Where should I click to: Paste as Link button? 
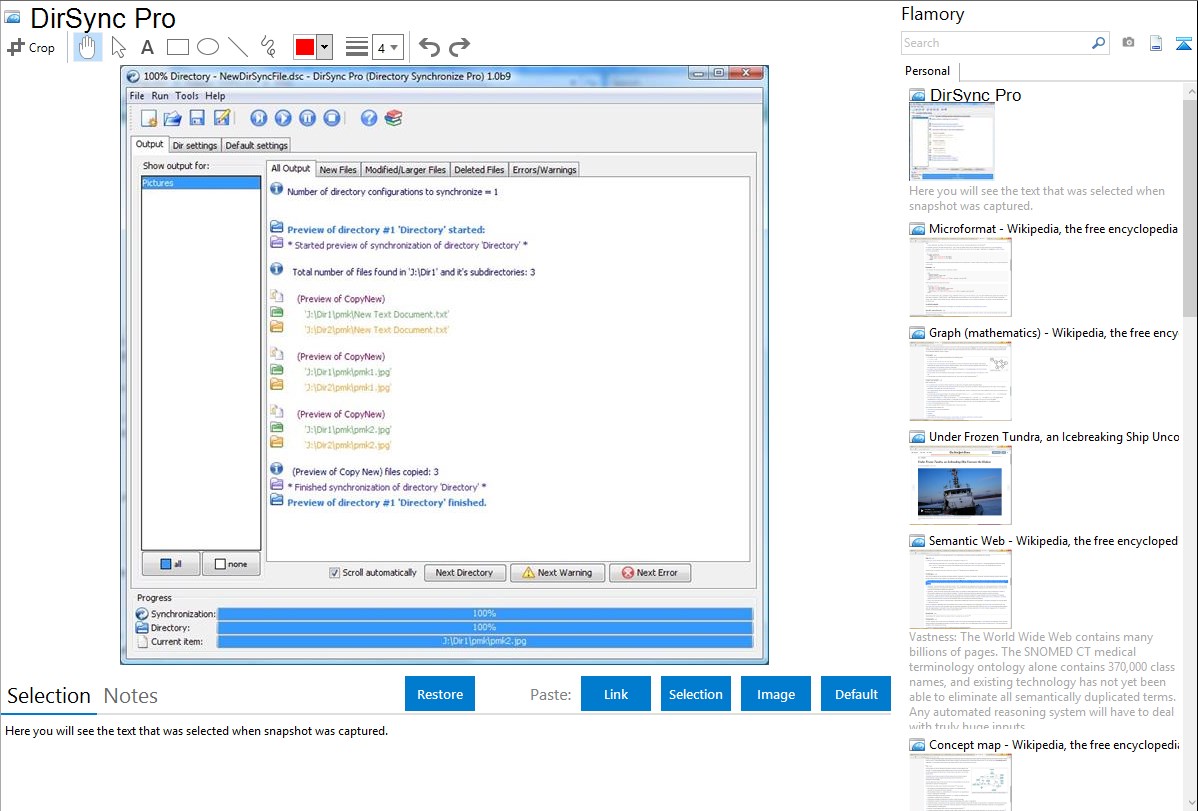tap(616, 694)
